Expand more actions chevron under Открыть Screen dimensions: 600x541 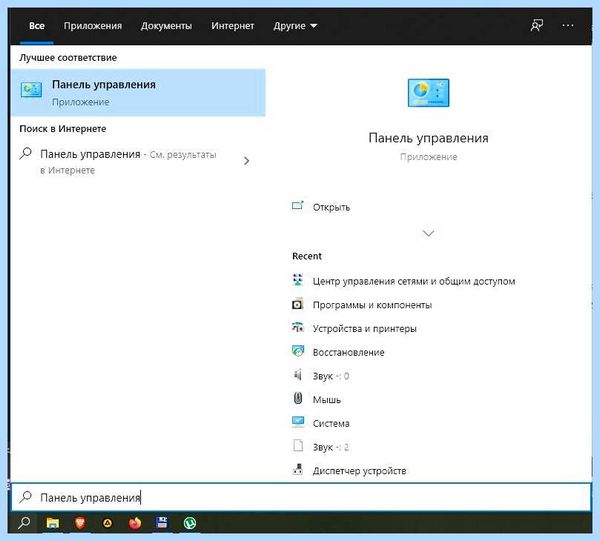pos(428,233)
